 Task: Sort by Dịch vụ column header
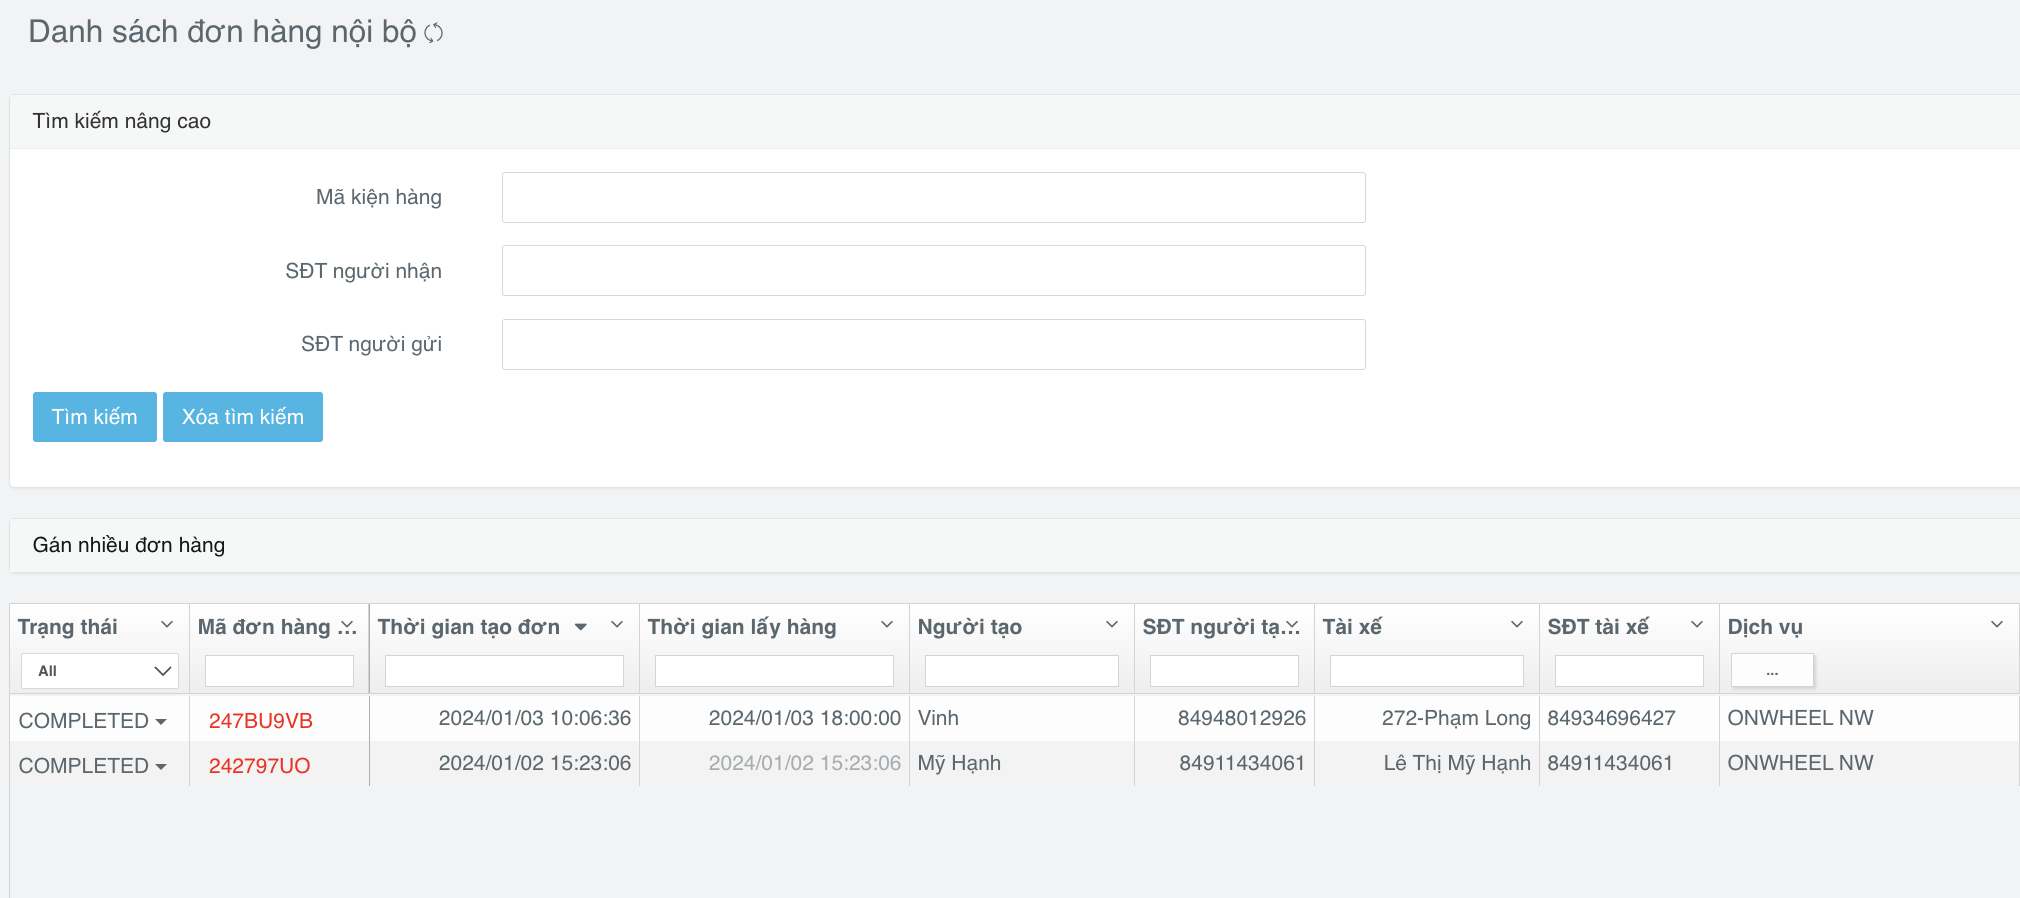[1765, 627]
